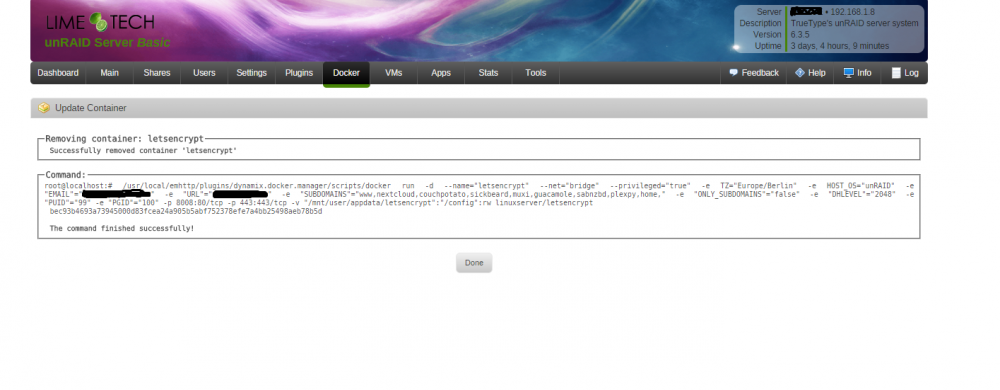Image resolution: width=1000 pixels, height=390 pixels.
Task: Click 'unRAID Server Basic' title text
Action: 107,43
